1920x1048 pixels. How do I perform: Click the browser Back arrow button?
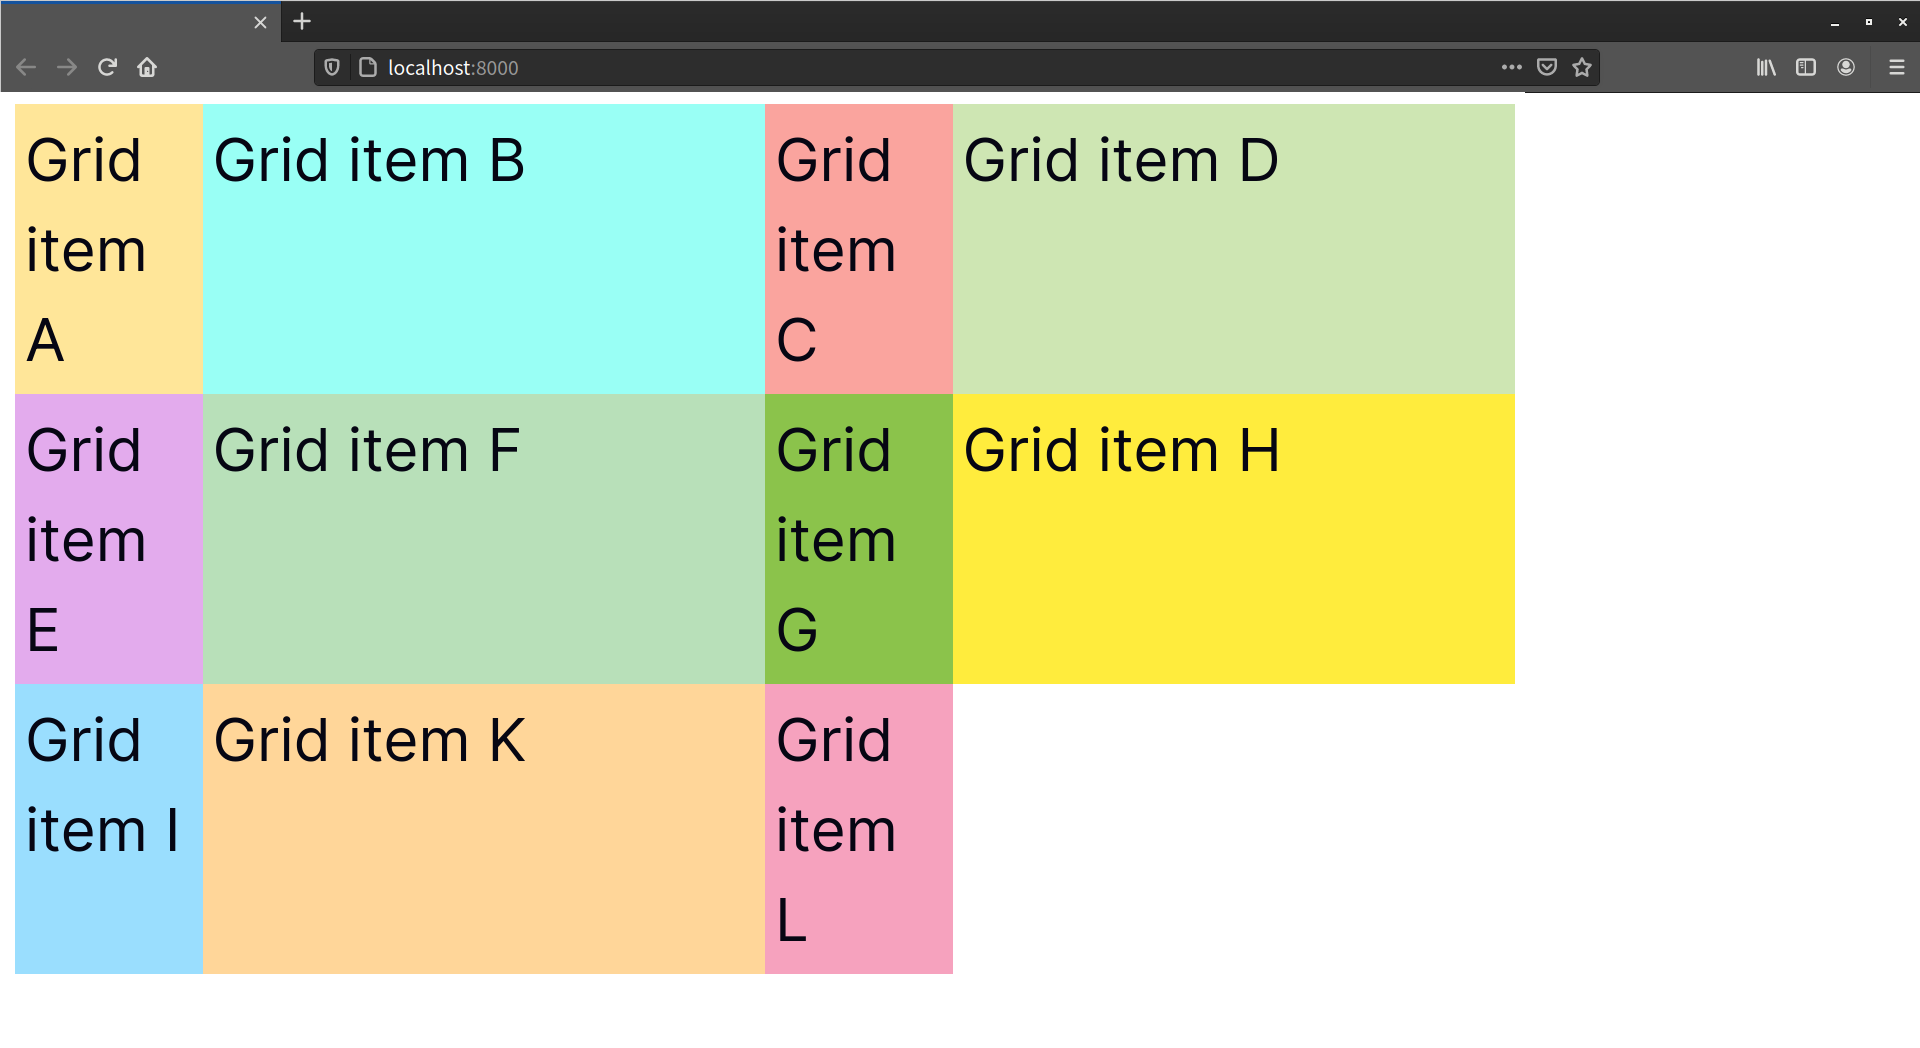tap(26, 67)
